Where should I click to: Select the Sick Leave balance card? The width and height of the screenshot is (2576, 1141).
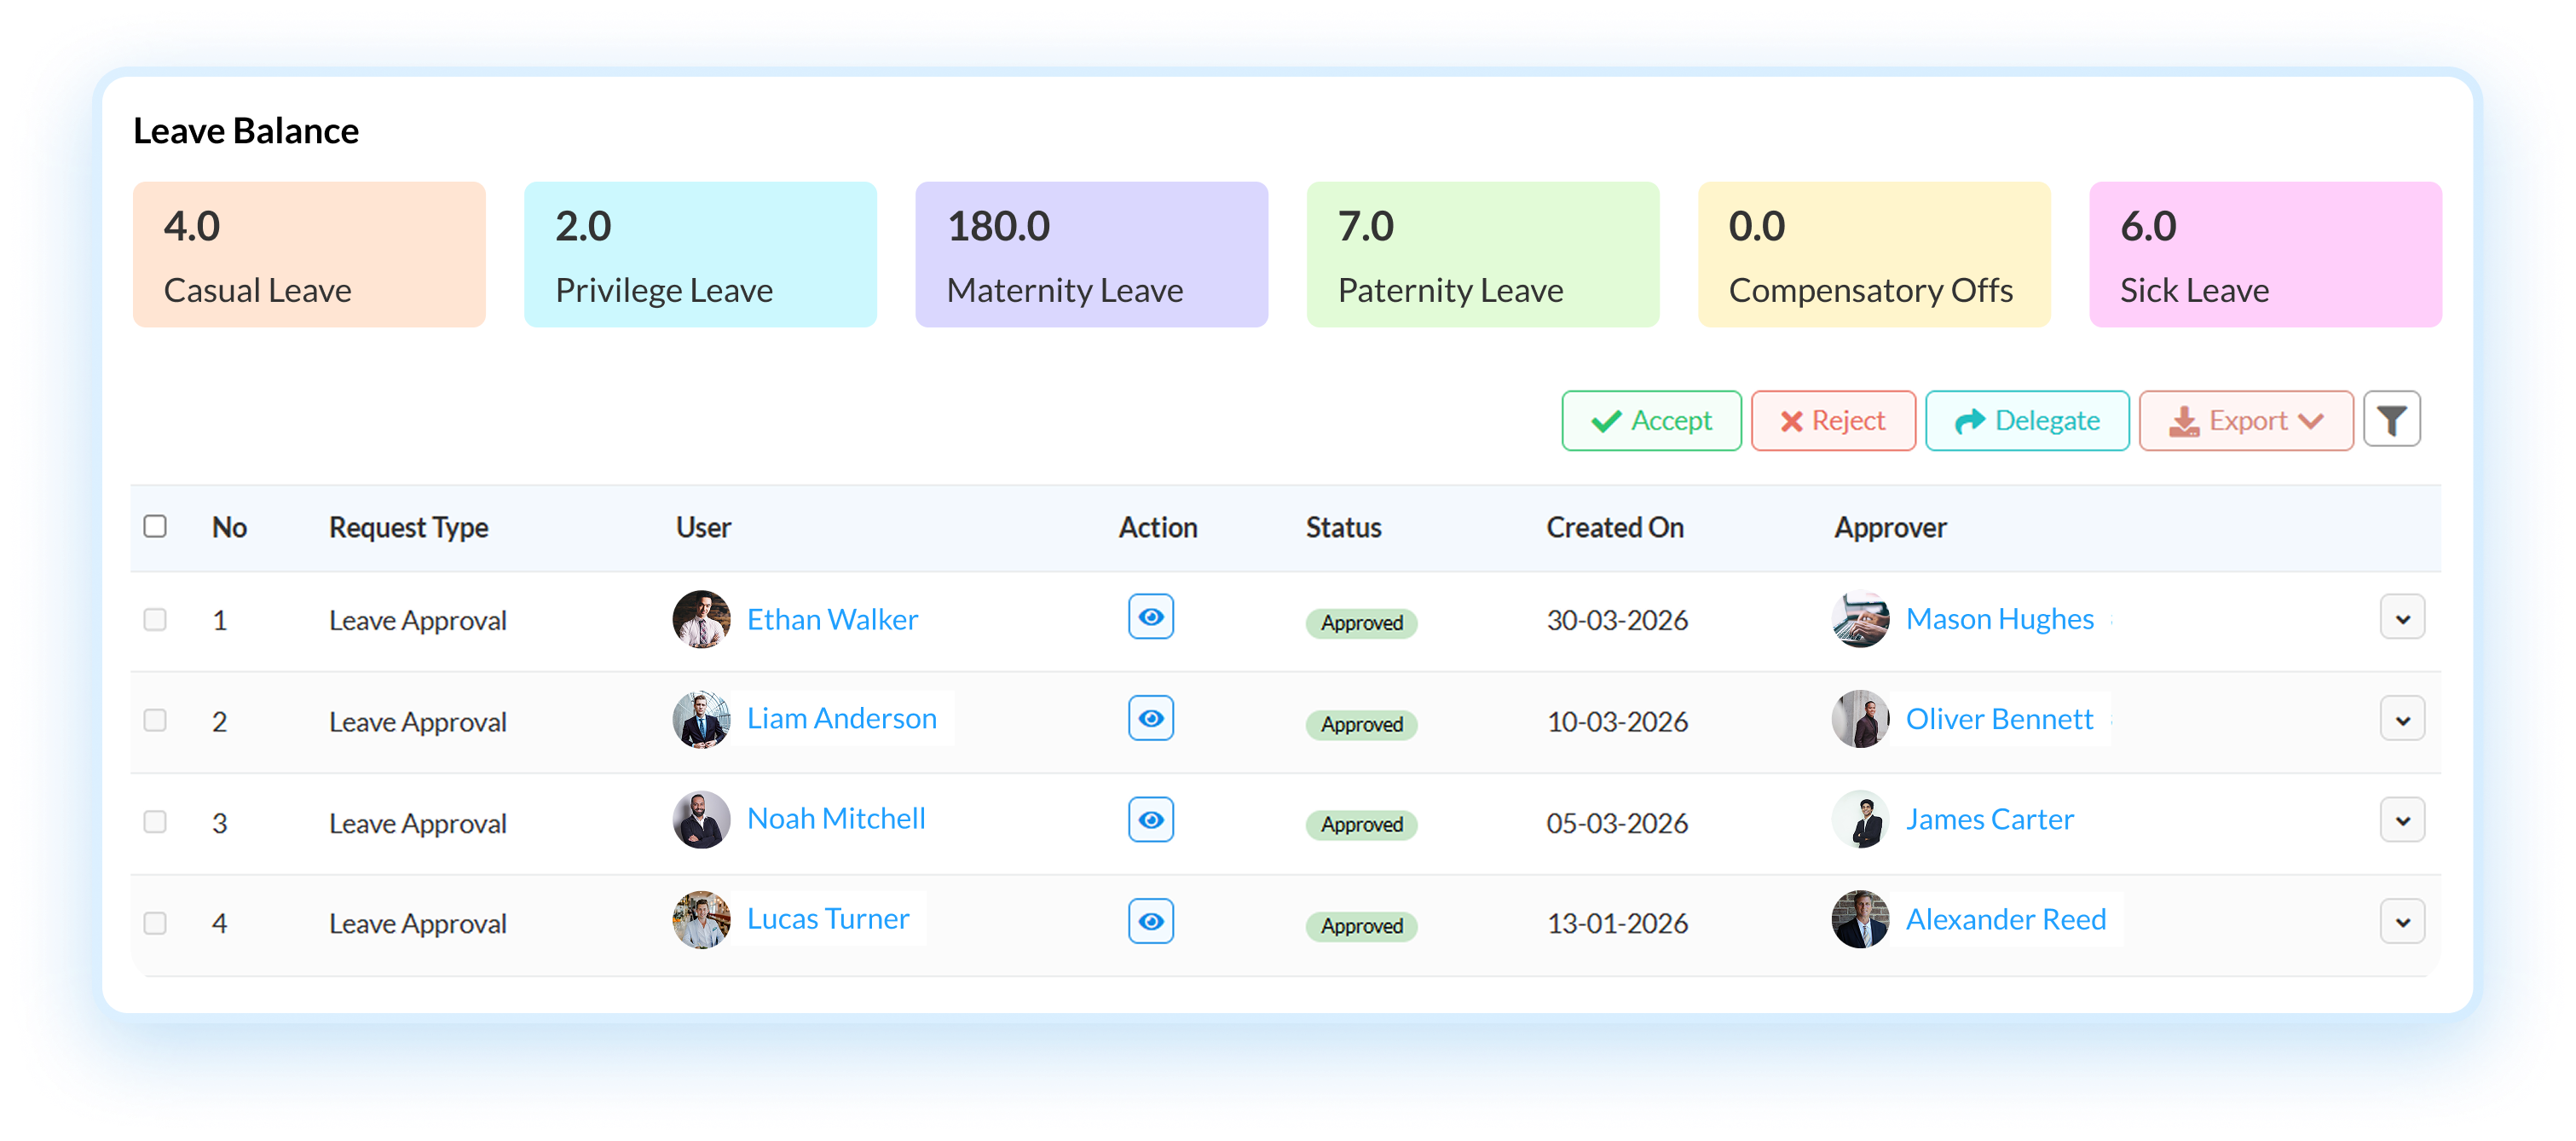tap(2265, 254)
